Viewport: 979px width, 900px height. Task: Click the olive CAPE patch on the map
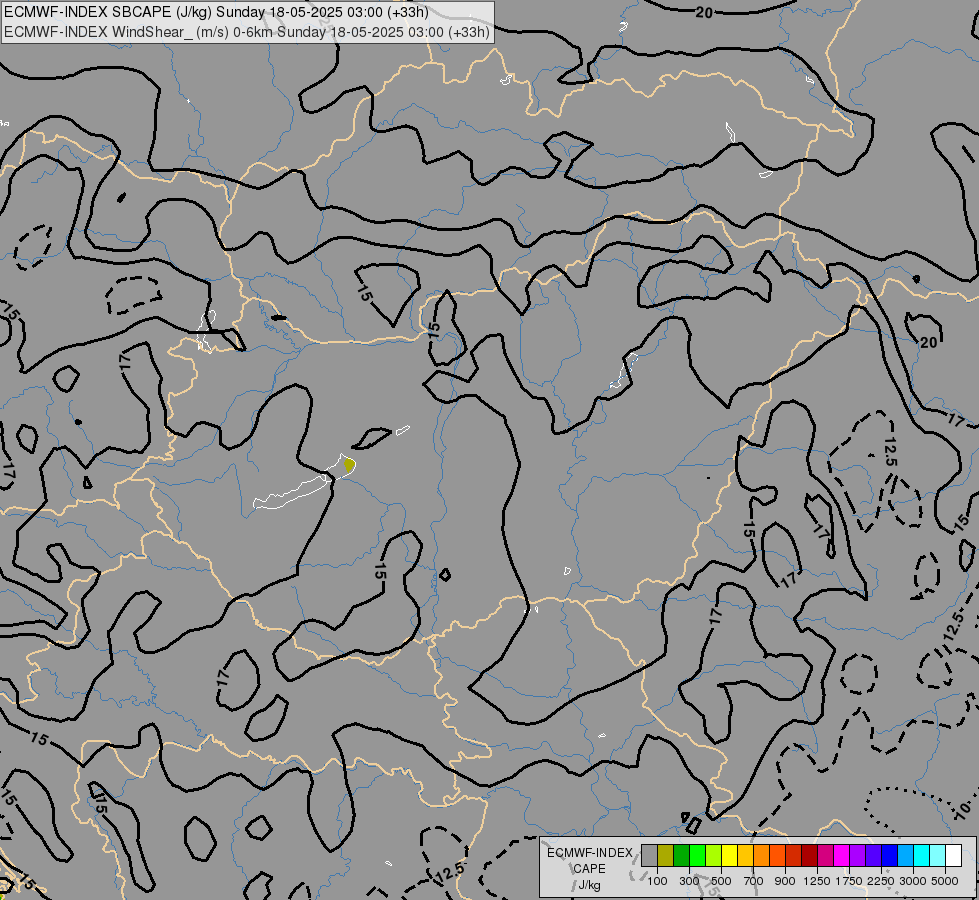(350, 465)
